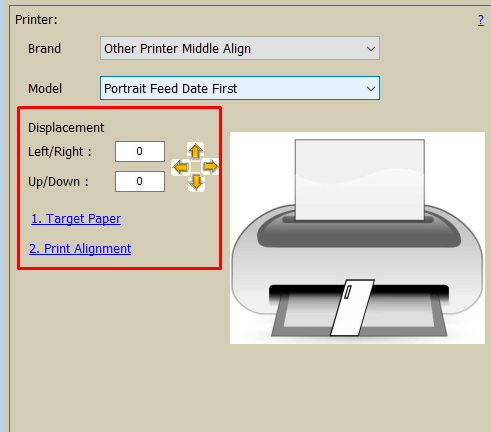
Task: Select the Portrait Feed Date First model box
Action: coord(240,88)
